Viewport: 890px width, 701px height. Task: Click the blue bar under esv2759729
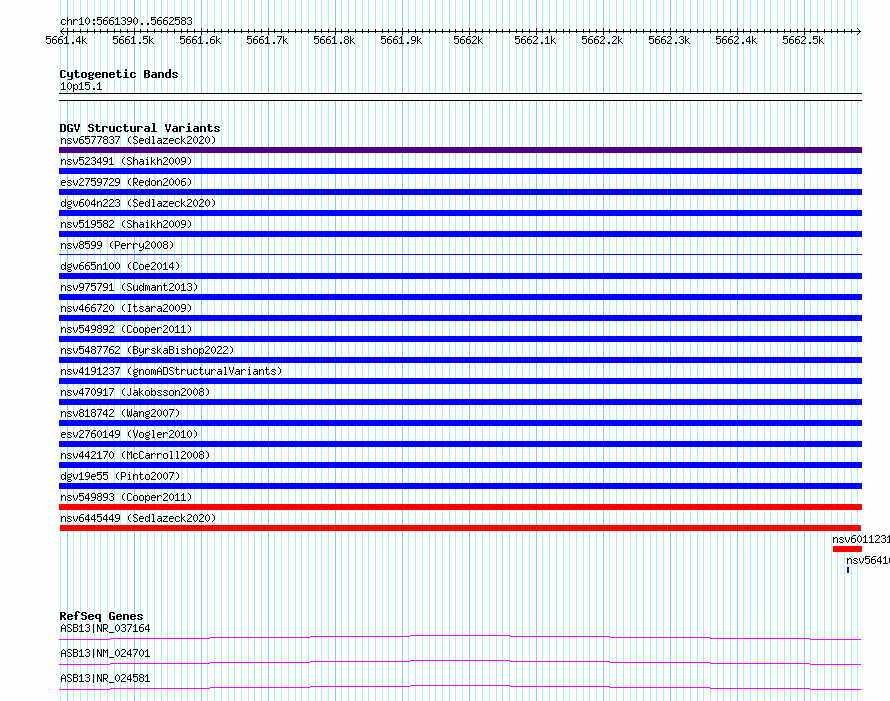click(460, 192)
